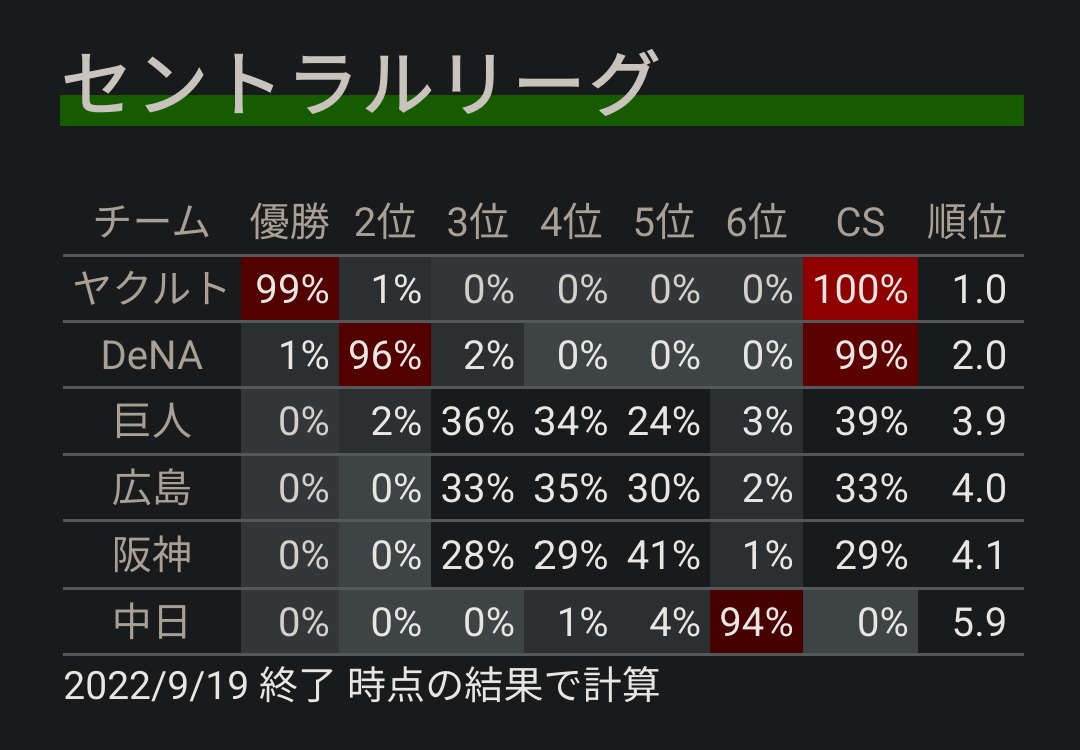The width and height of the screenshot is (1080, 750).
Task: Click the 広島 team name
Action: click(152, 488)
